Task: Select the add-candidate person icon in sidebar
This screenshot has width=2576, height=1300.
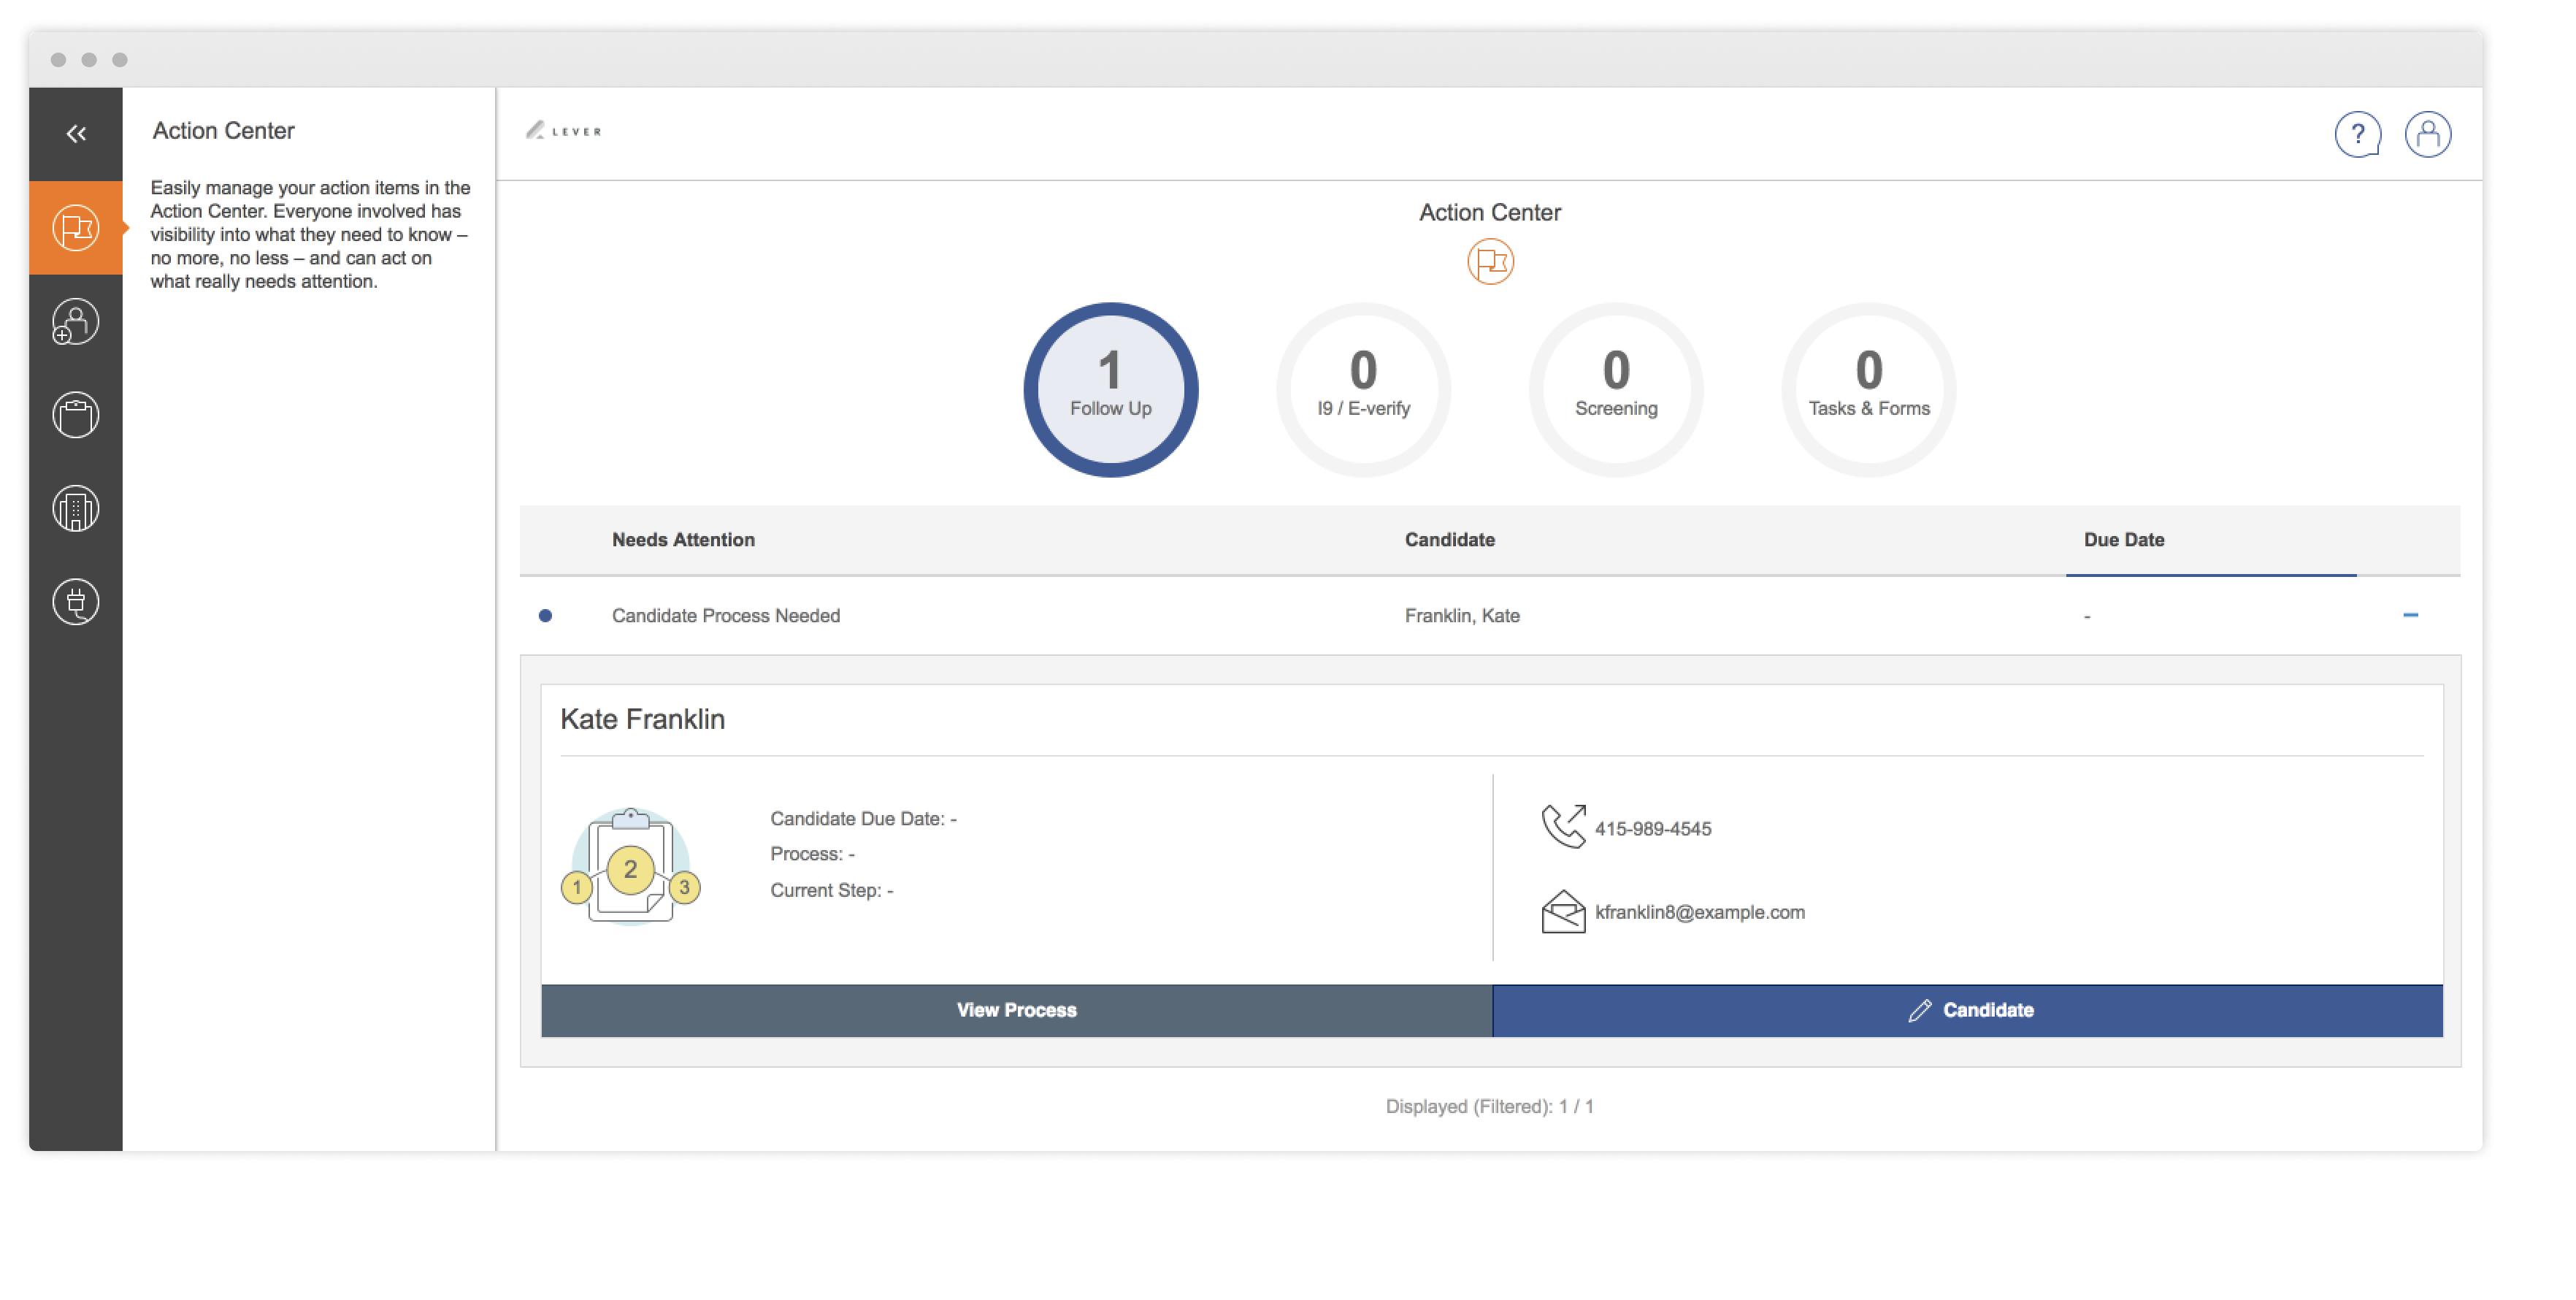Action: (x=75, y=321)
